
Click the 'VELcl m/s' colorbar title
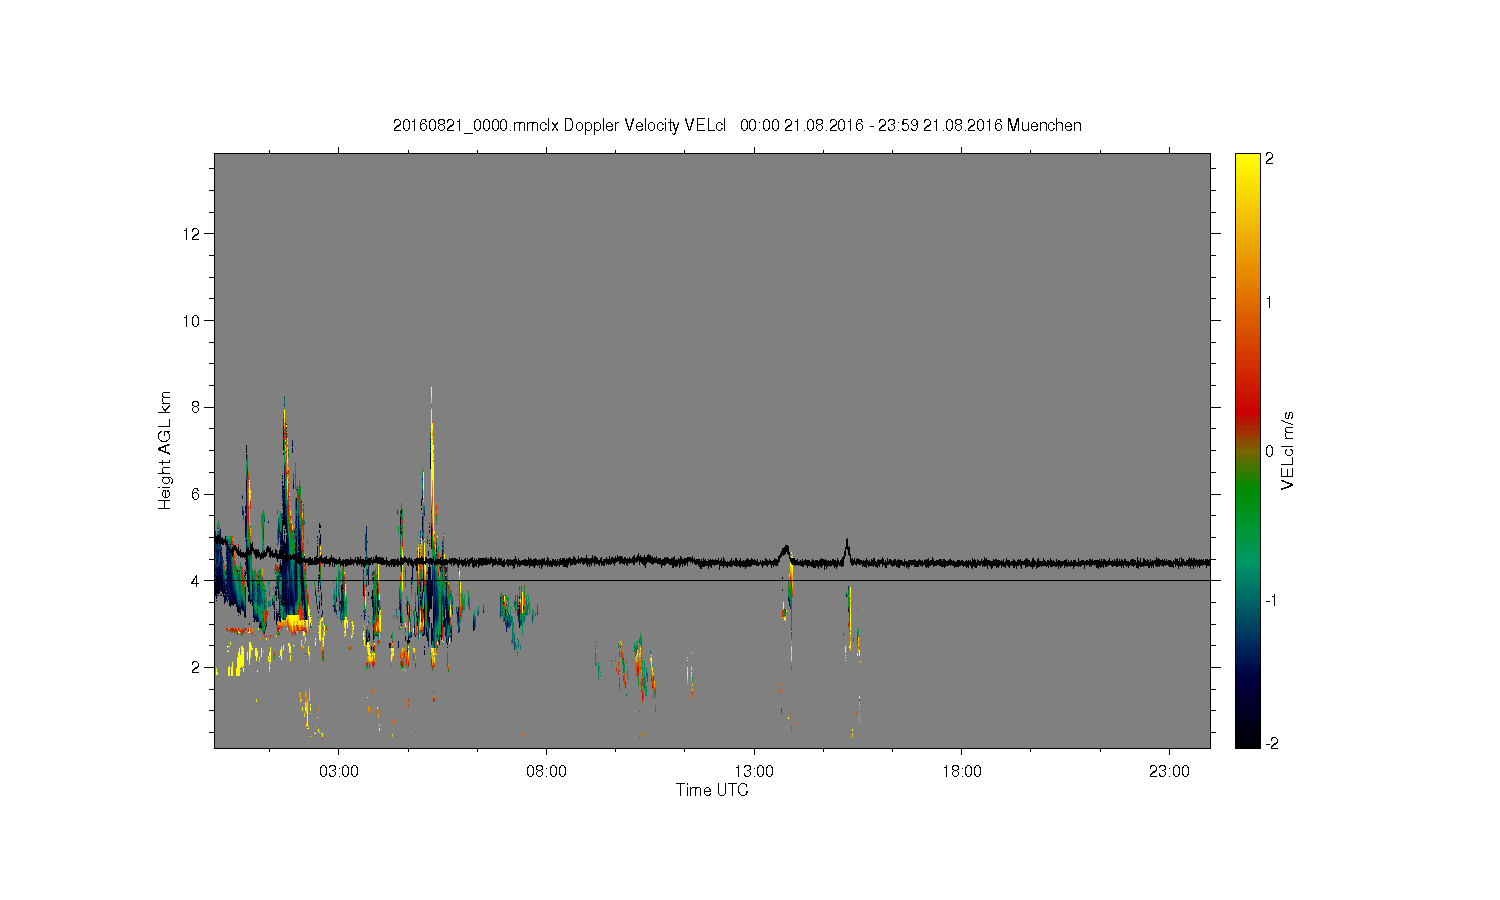tap(1288, 450)
